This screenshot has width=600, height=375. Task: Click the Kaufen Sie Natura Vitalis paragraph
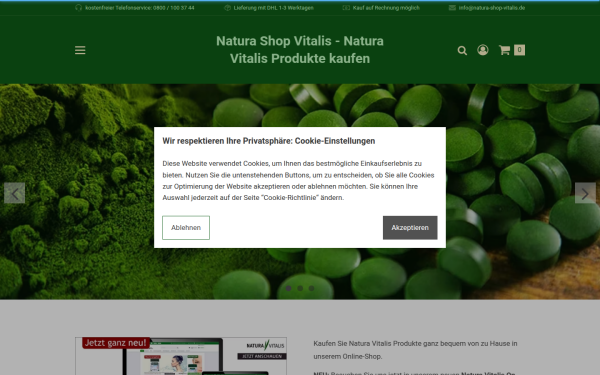(415, 350)
